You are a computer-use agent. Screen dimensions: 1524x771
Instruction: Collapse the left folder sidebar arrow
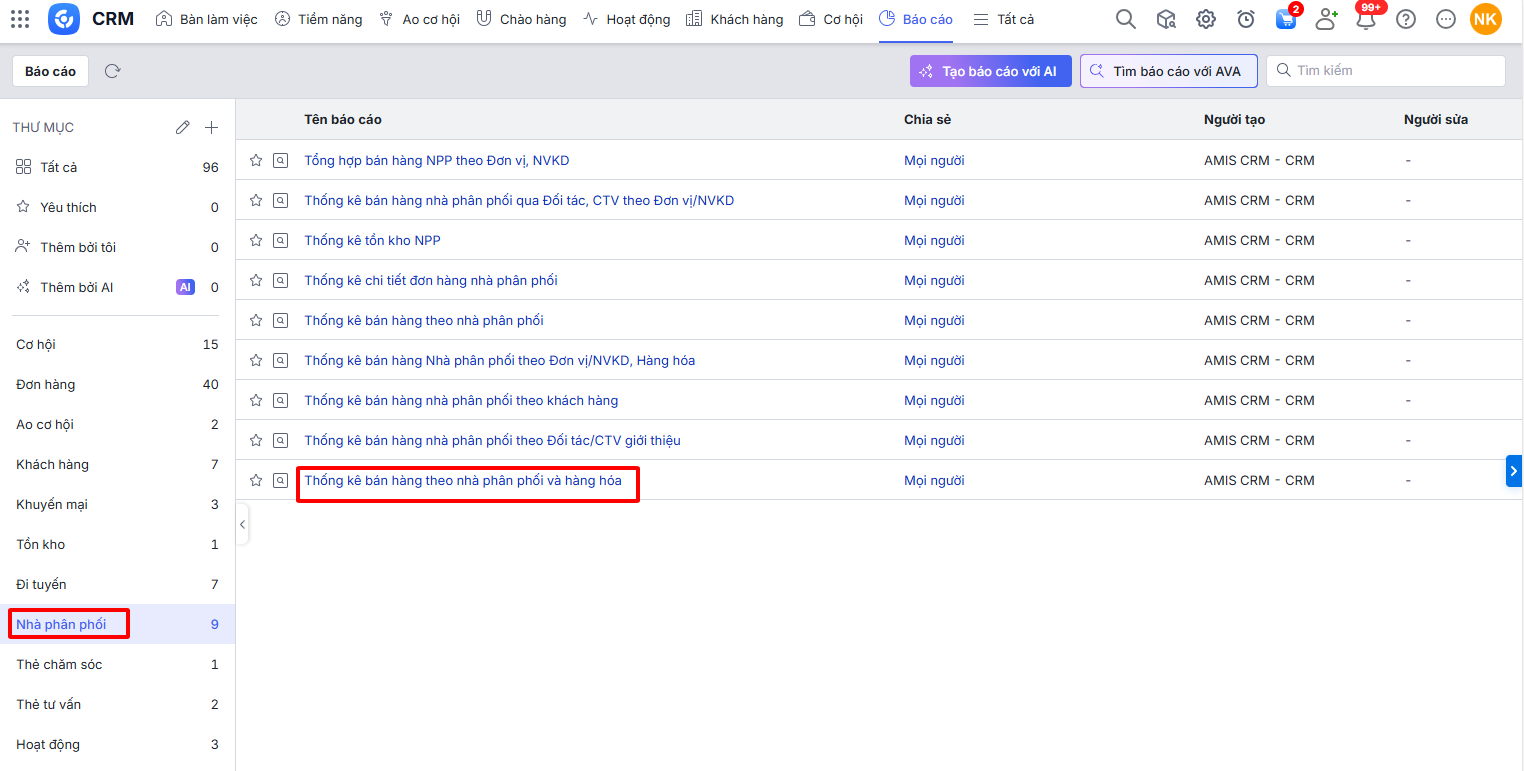pos(242,524)
